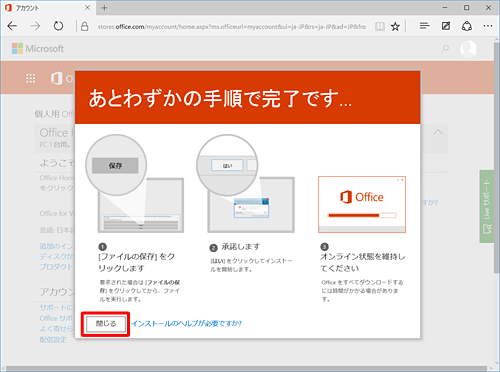
Task: Open the Share icon in toolbar
Action: 467,26
